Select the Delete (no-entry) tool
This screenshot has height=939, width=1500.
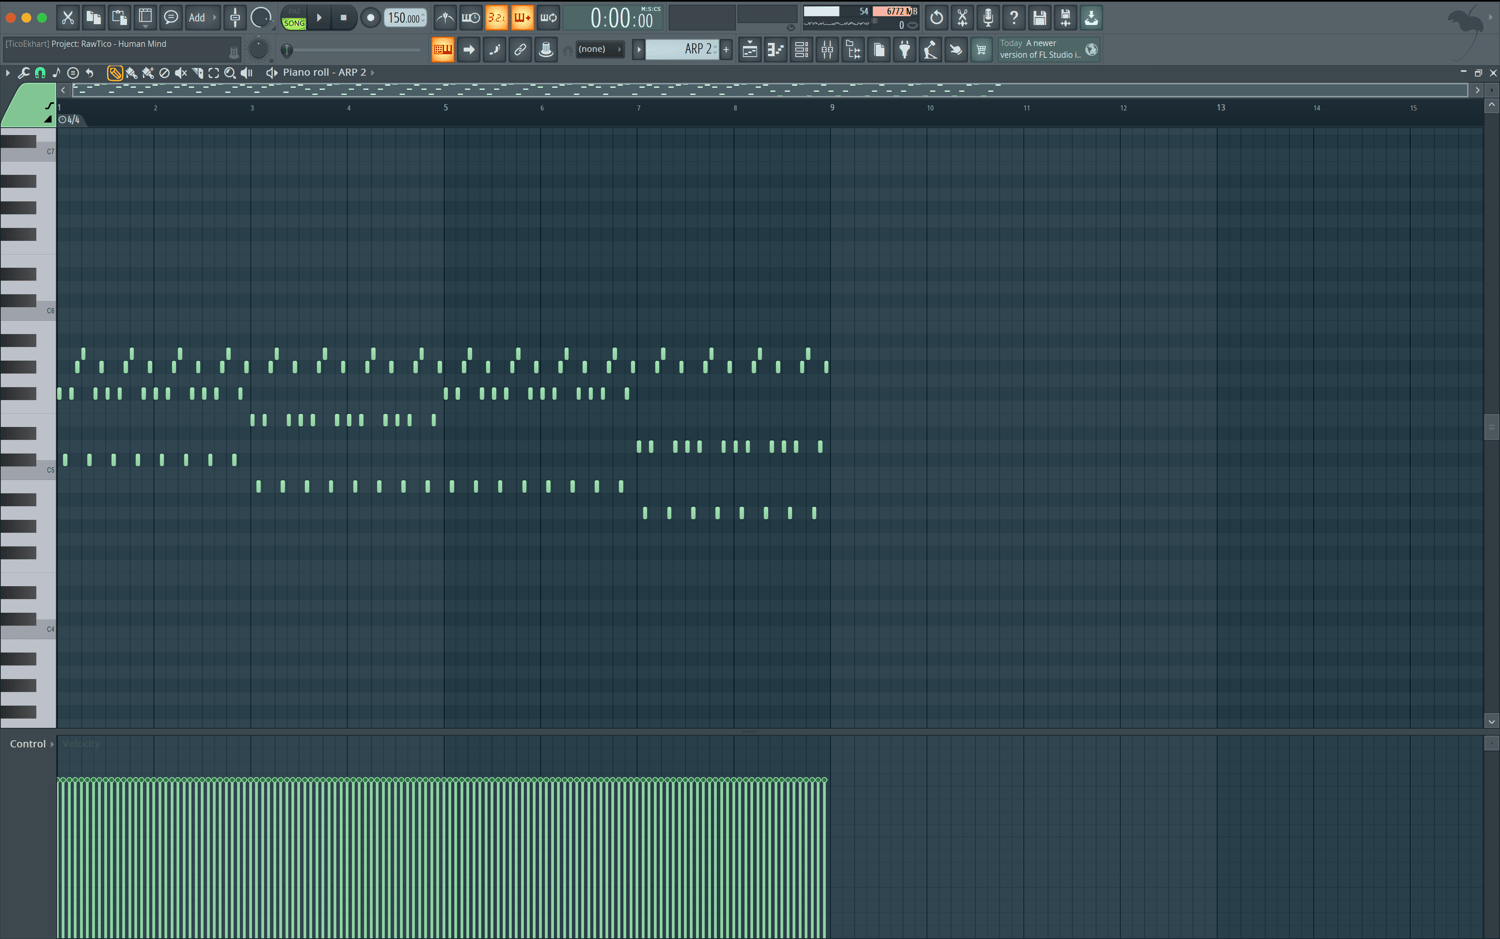tap(165, 73)
